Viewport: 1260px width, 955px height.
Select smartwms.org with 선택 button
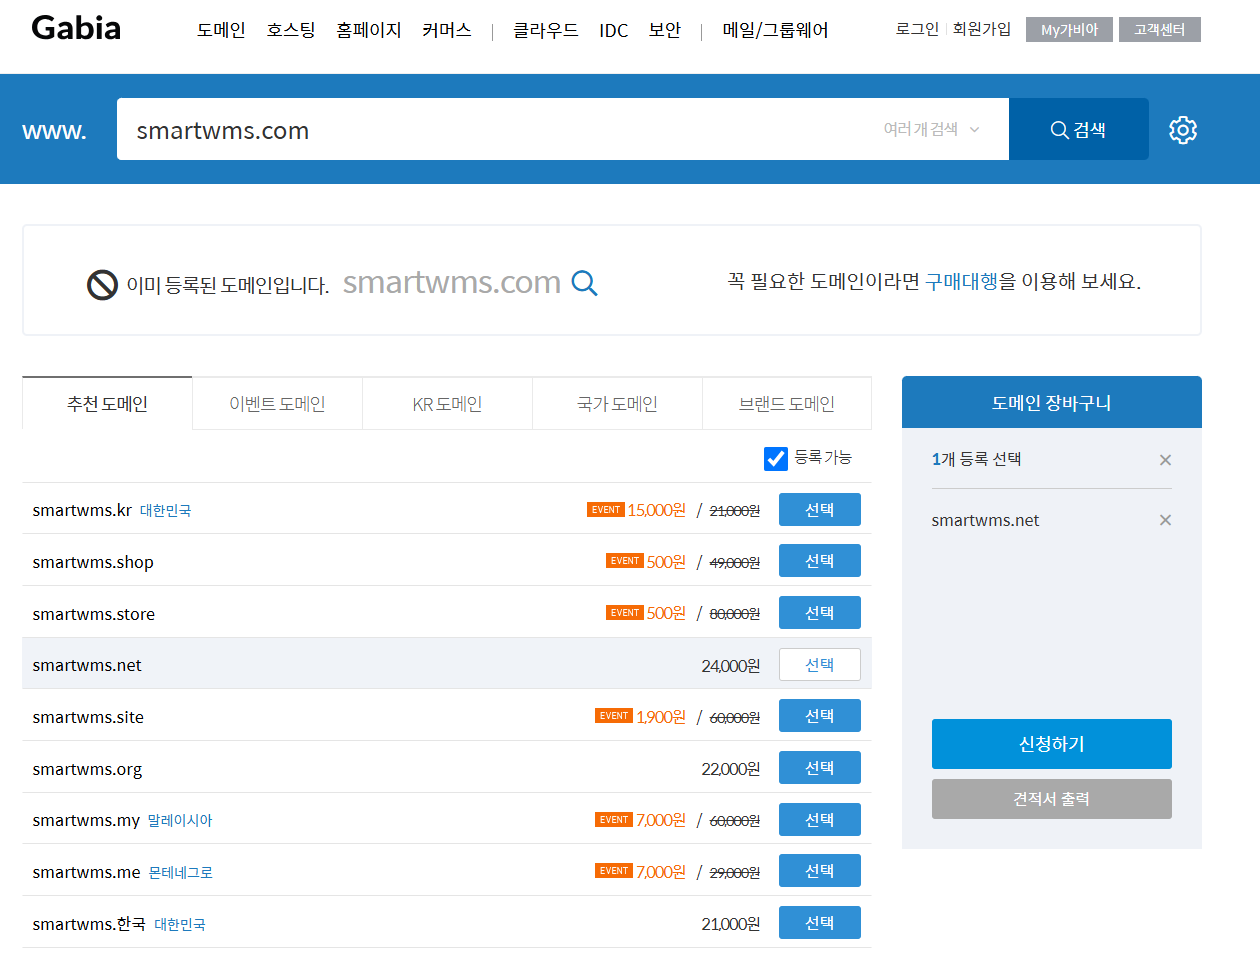pos(820,768)
